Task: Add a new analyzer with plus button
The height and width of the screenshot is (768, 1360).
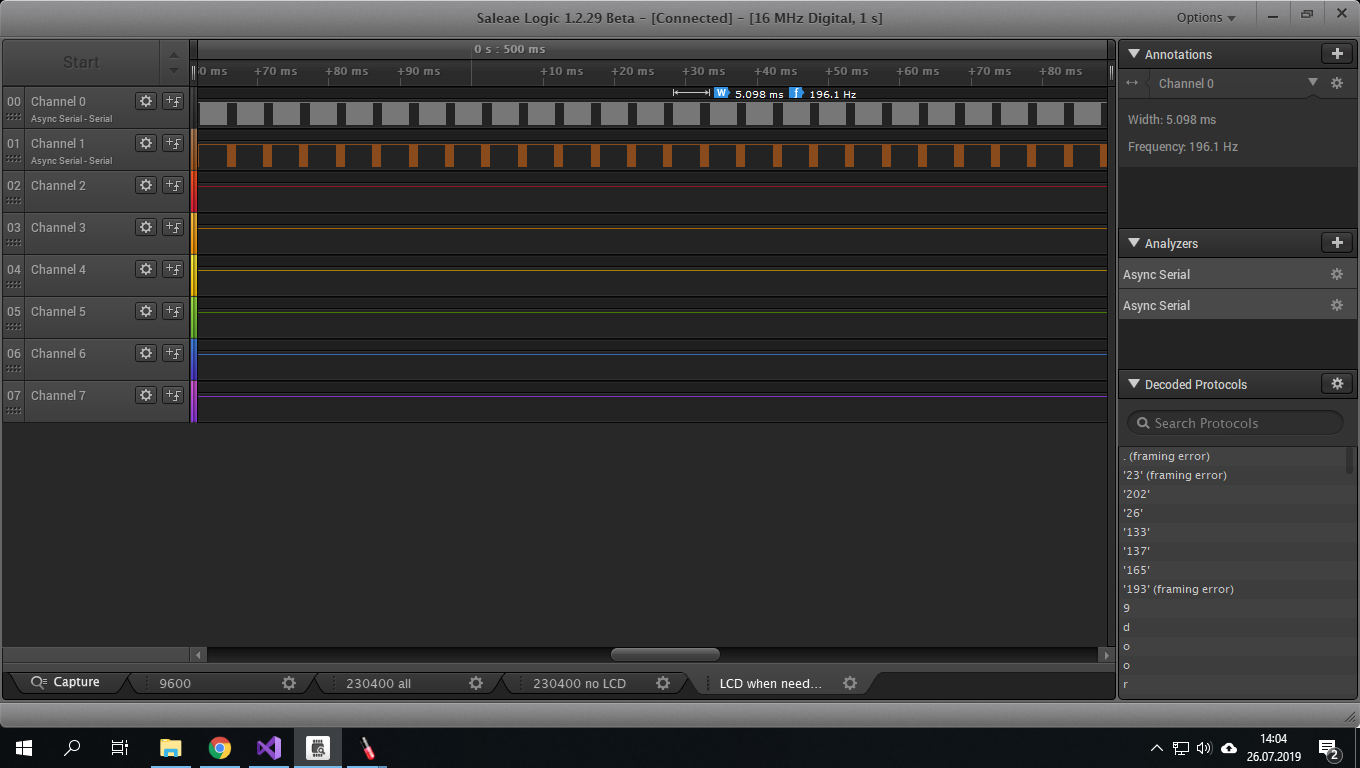Action: pos(1336,243)
